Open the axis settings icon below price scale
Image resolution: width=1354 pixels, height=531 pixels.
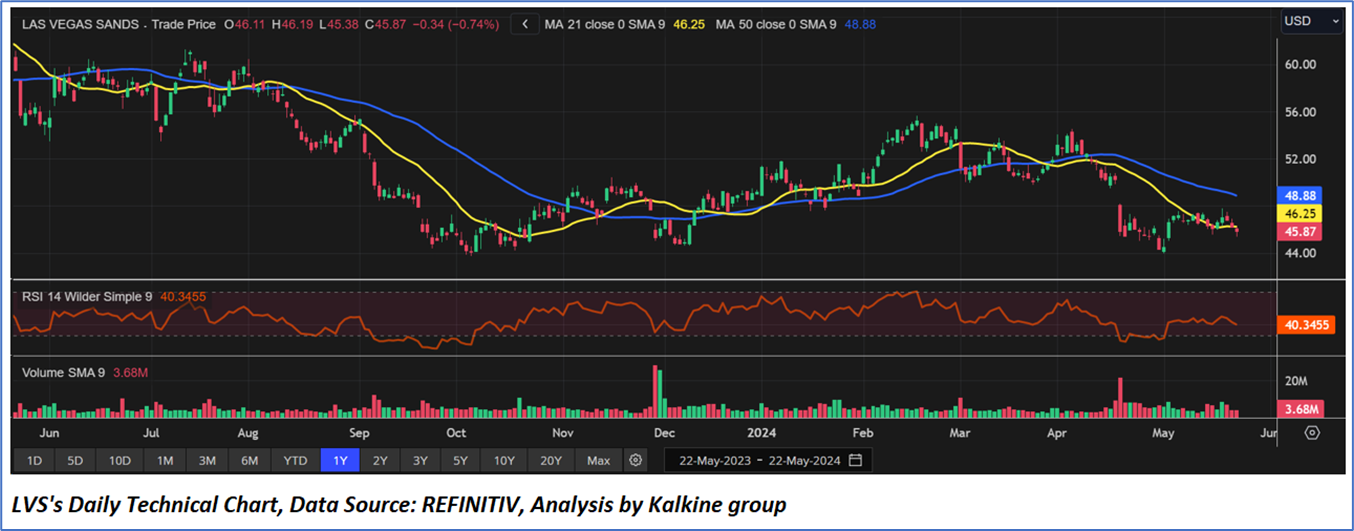[x=1312, y=433]
